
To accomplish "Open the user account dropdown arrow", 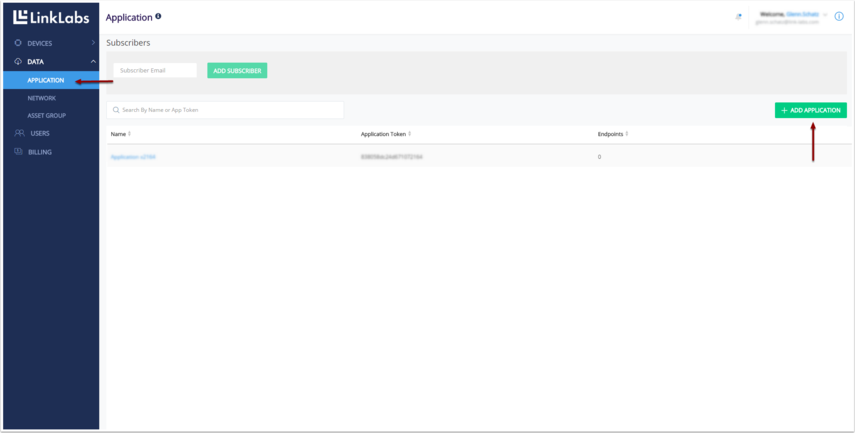I will 825,15.
